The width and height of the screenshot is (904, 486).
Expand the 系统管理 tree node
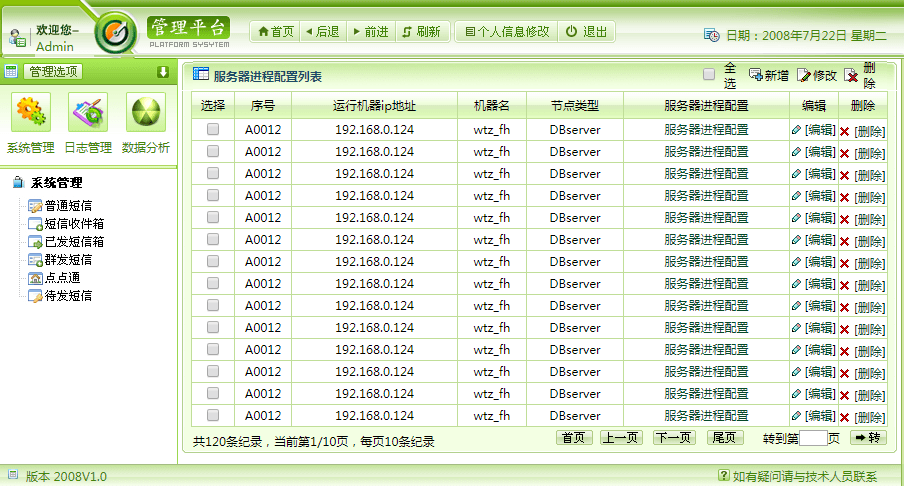point(18,183)
